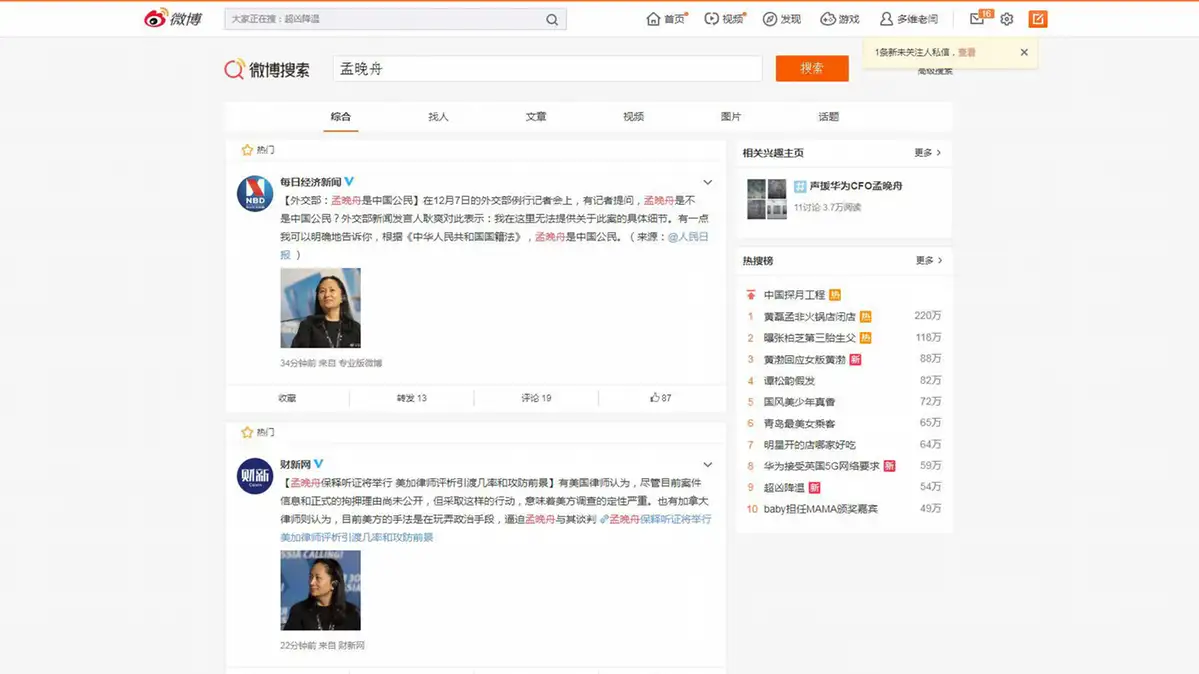The height and width of the screenshot is (674, 1199).
Task: Expand 更多 next to 相关兴趣主页
Action: 928,153
